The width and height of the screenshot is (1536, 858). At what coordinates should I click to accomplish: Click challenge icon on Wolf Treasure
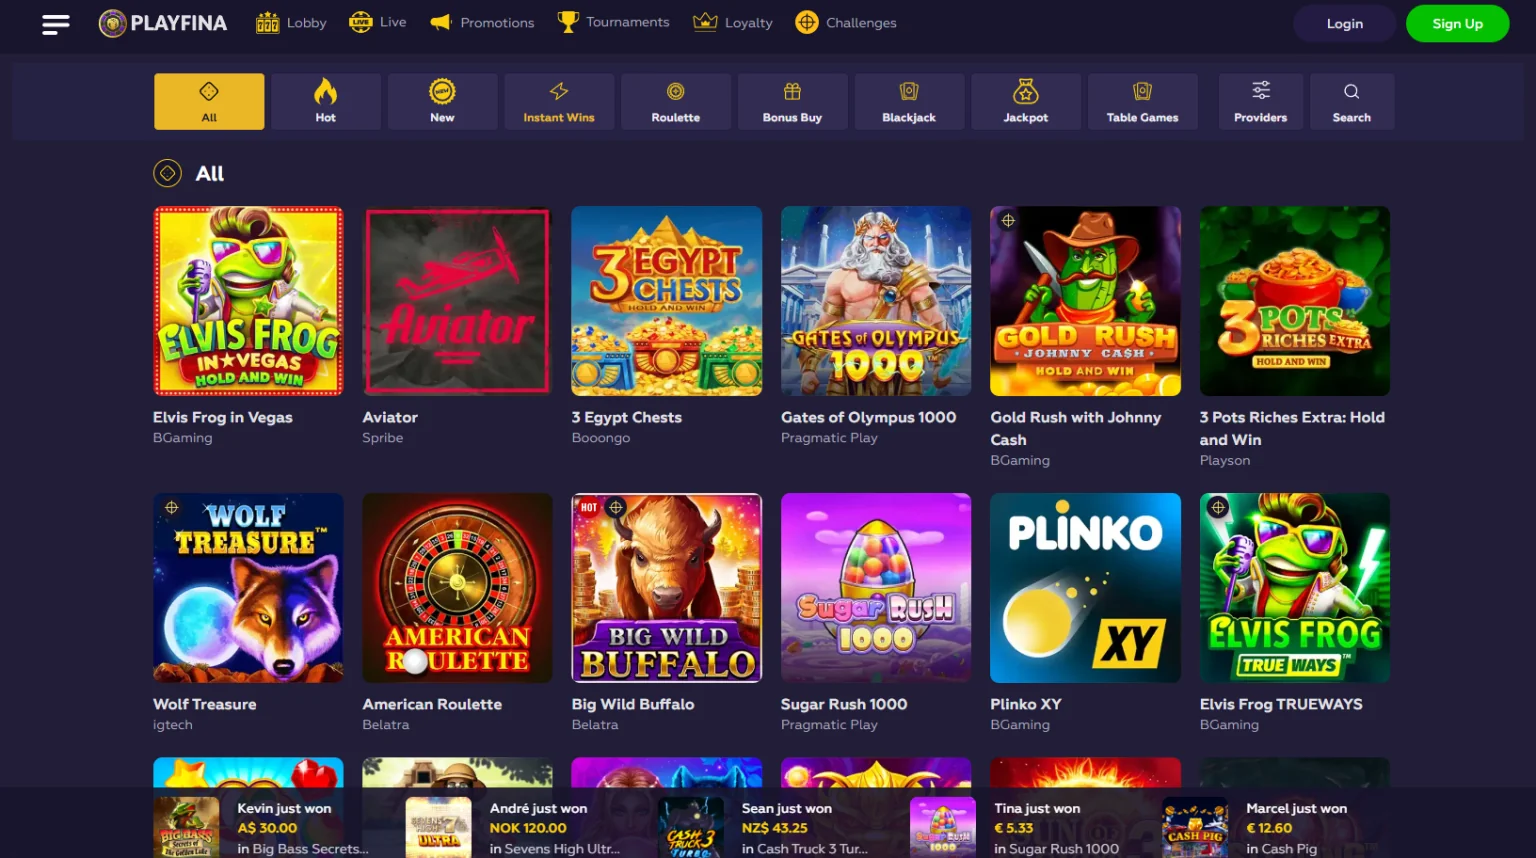pos(172,508)
